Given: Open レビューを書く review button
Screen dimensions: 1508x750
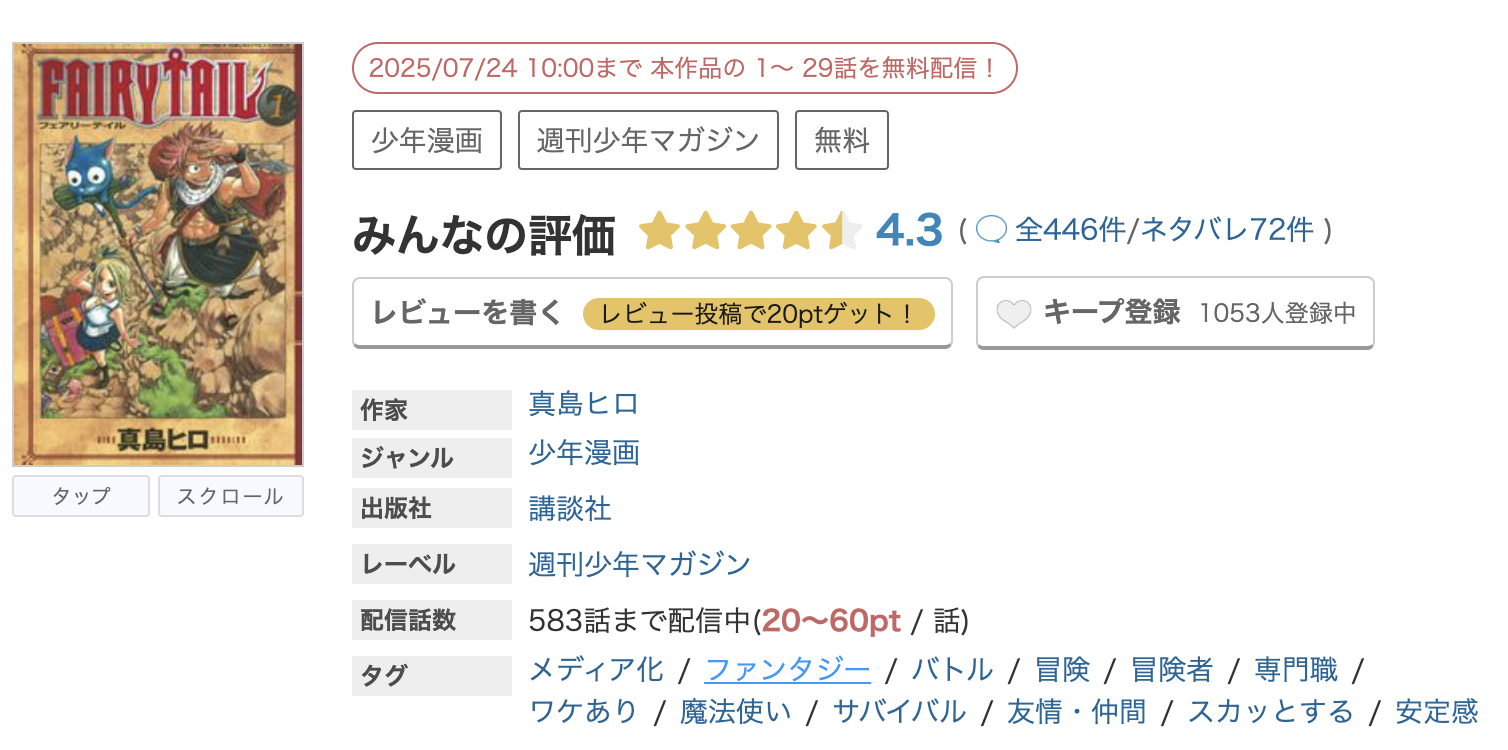Looking at the screenshot, I should pos(652,313).
